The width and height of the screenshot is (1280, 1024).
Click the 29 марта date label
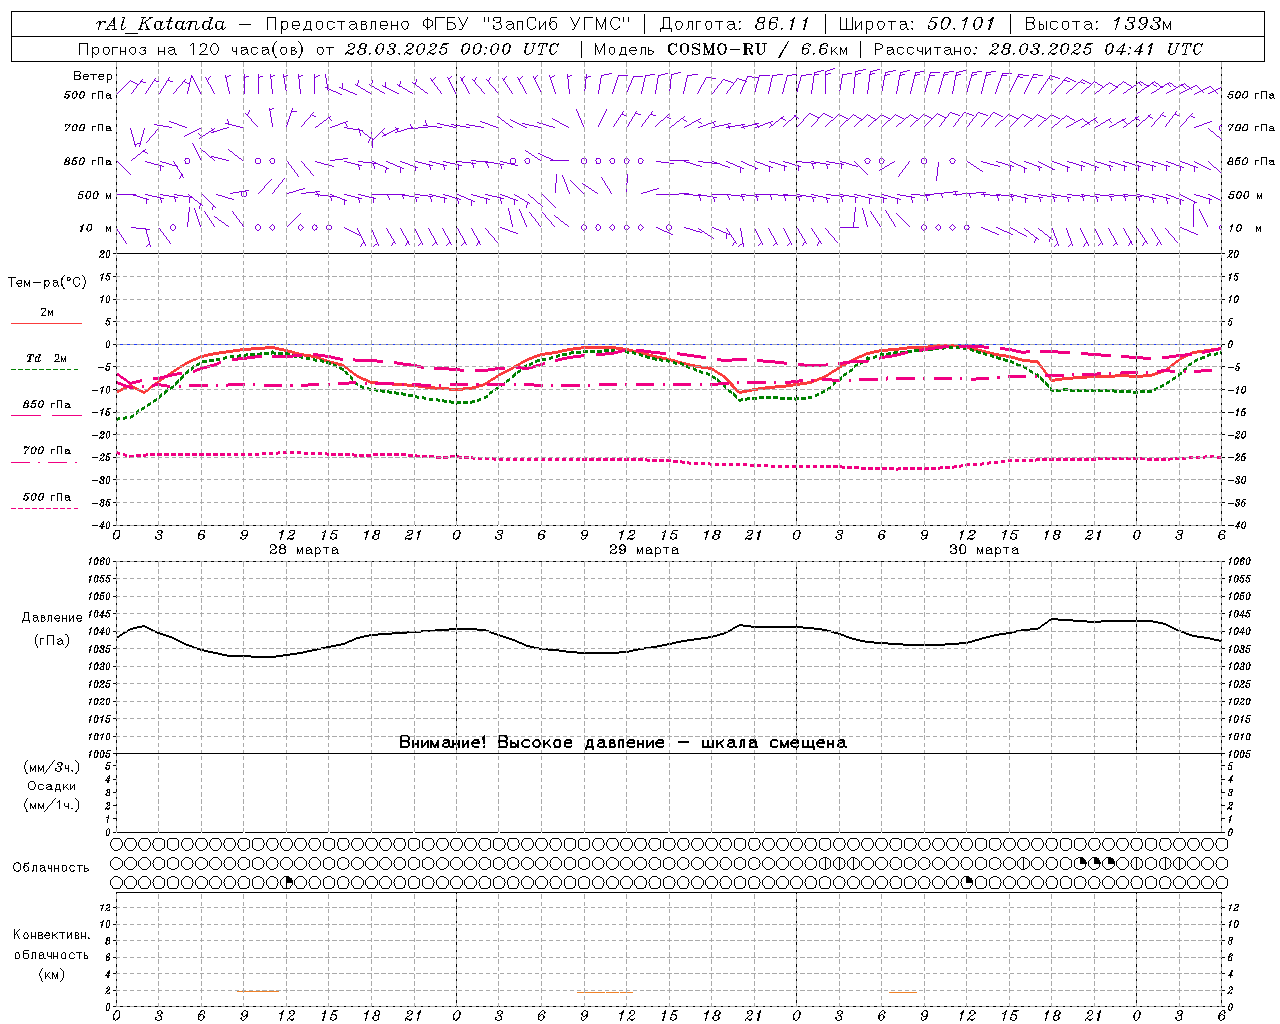[x=644, y=550]
